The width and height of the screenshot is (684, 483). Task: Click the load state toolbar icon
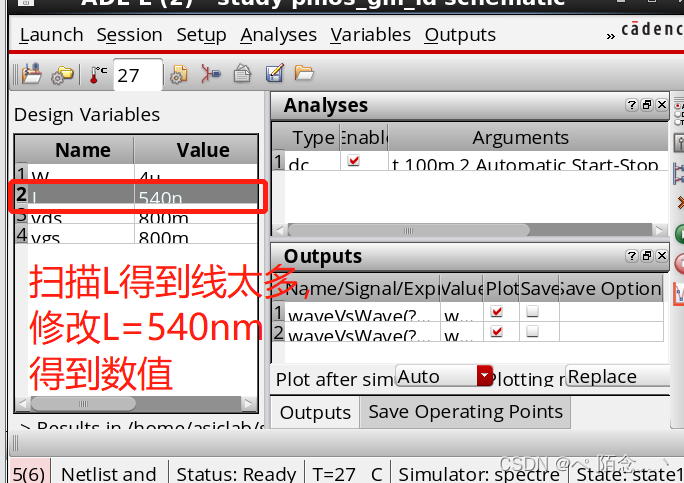tap(32, 74)
